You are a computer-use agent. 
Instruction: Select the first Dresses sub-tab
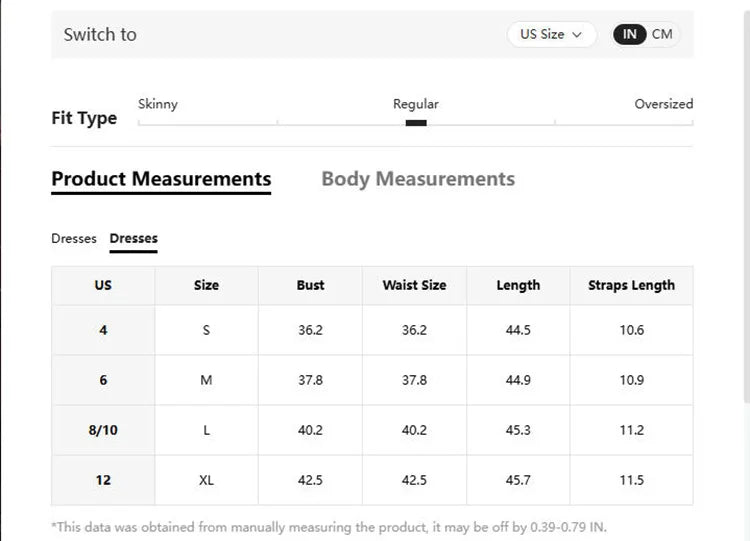[74, 238]
